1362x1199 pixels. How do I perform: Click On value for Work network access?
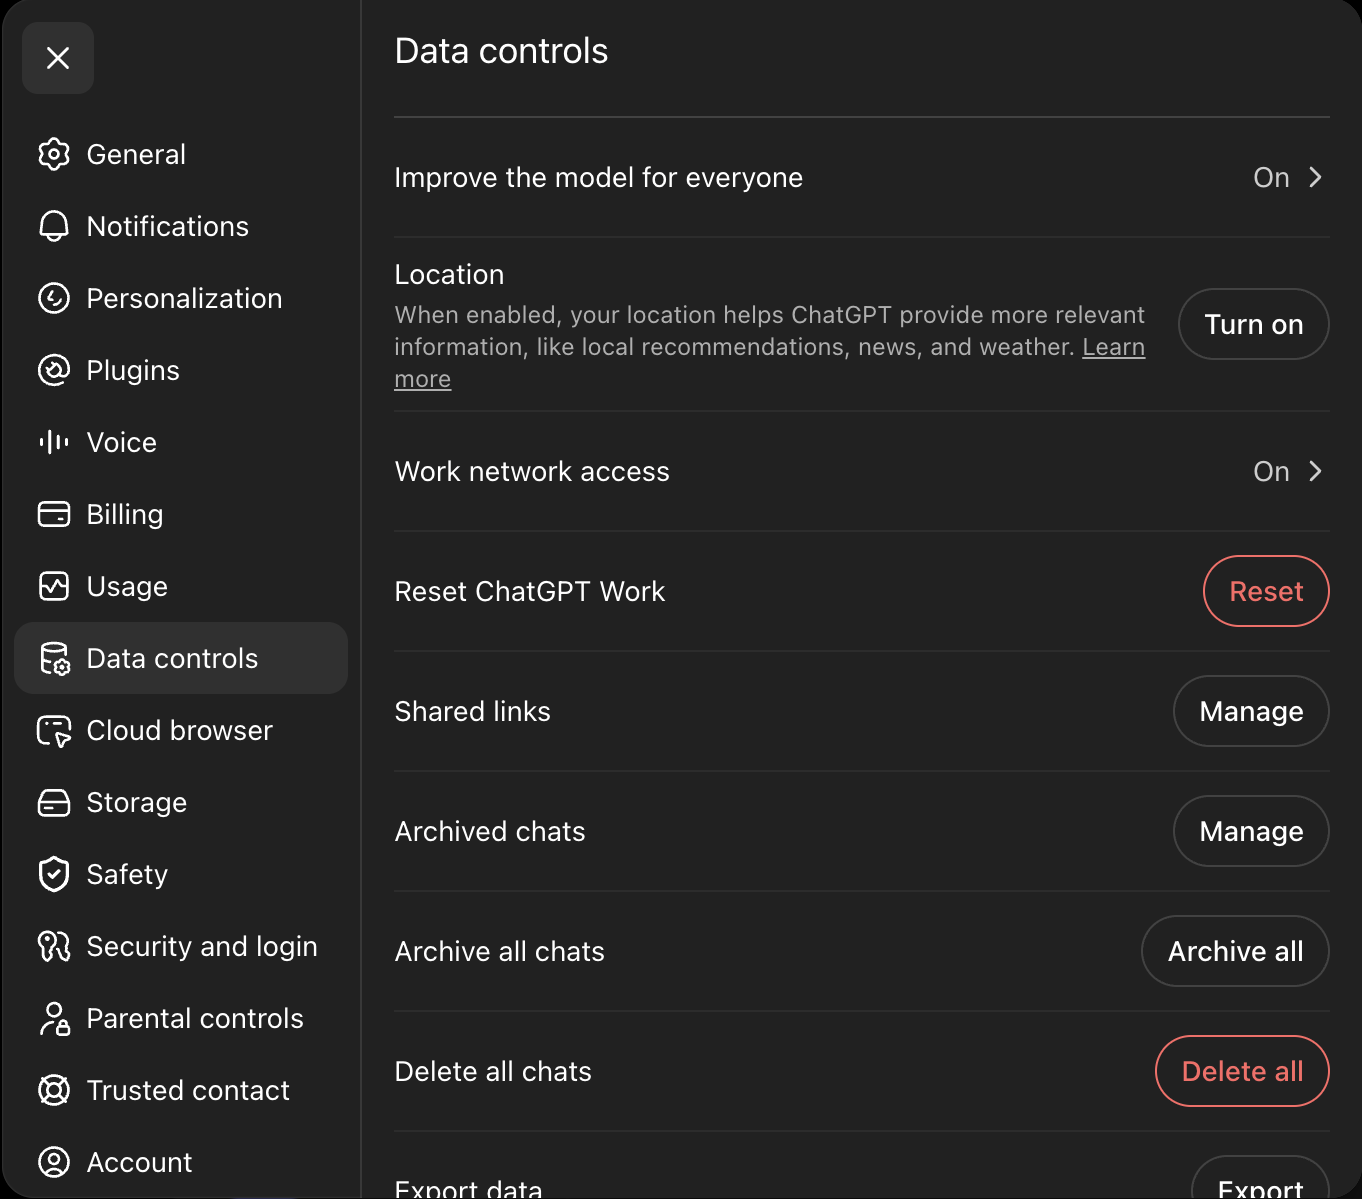pos(1271,471)
